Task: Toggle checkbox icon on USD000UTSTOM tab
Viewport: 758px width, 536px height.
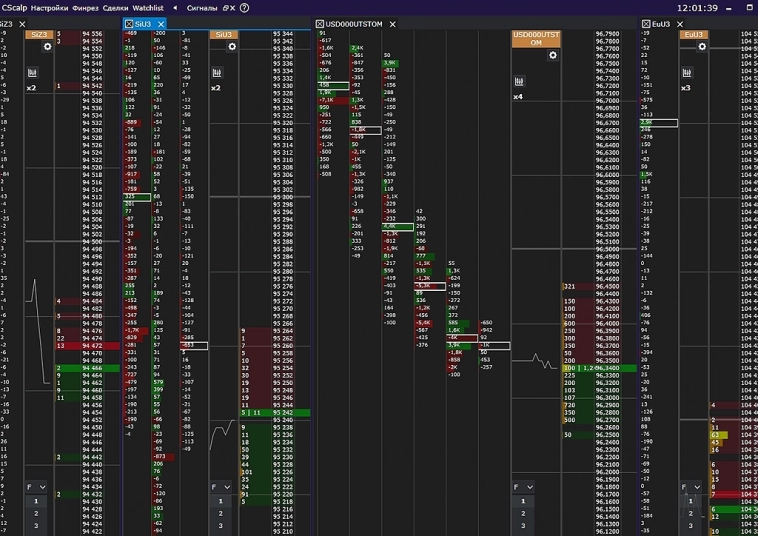Action: point(320,23)
